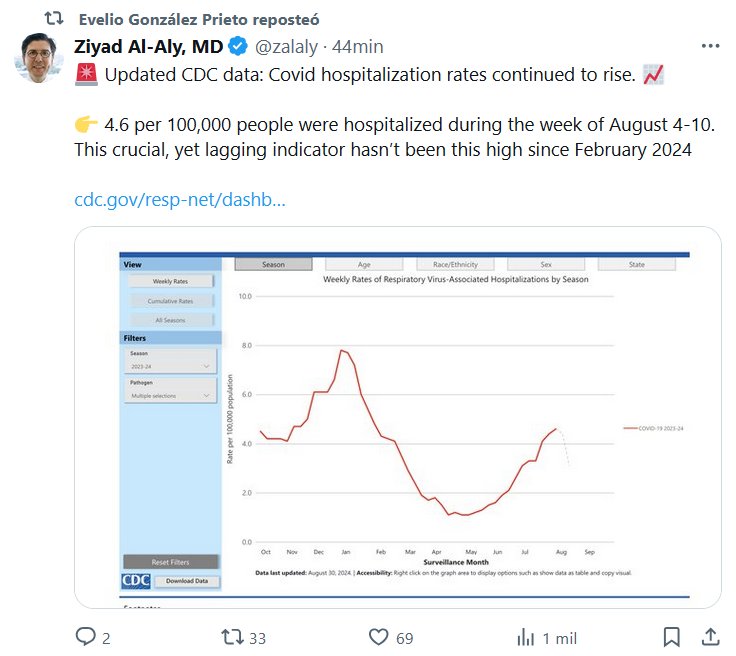Open the three-dot more options menu
The image size is (736, 656).
coord(709,46)
